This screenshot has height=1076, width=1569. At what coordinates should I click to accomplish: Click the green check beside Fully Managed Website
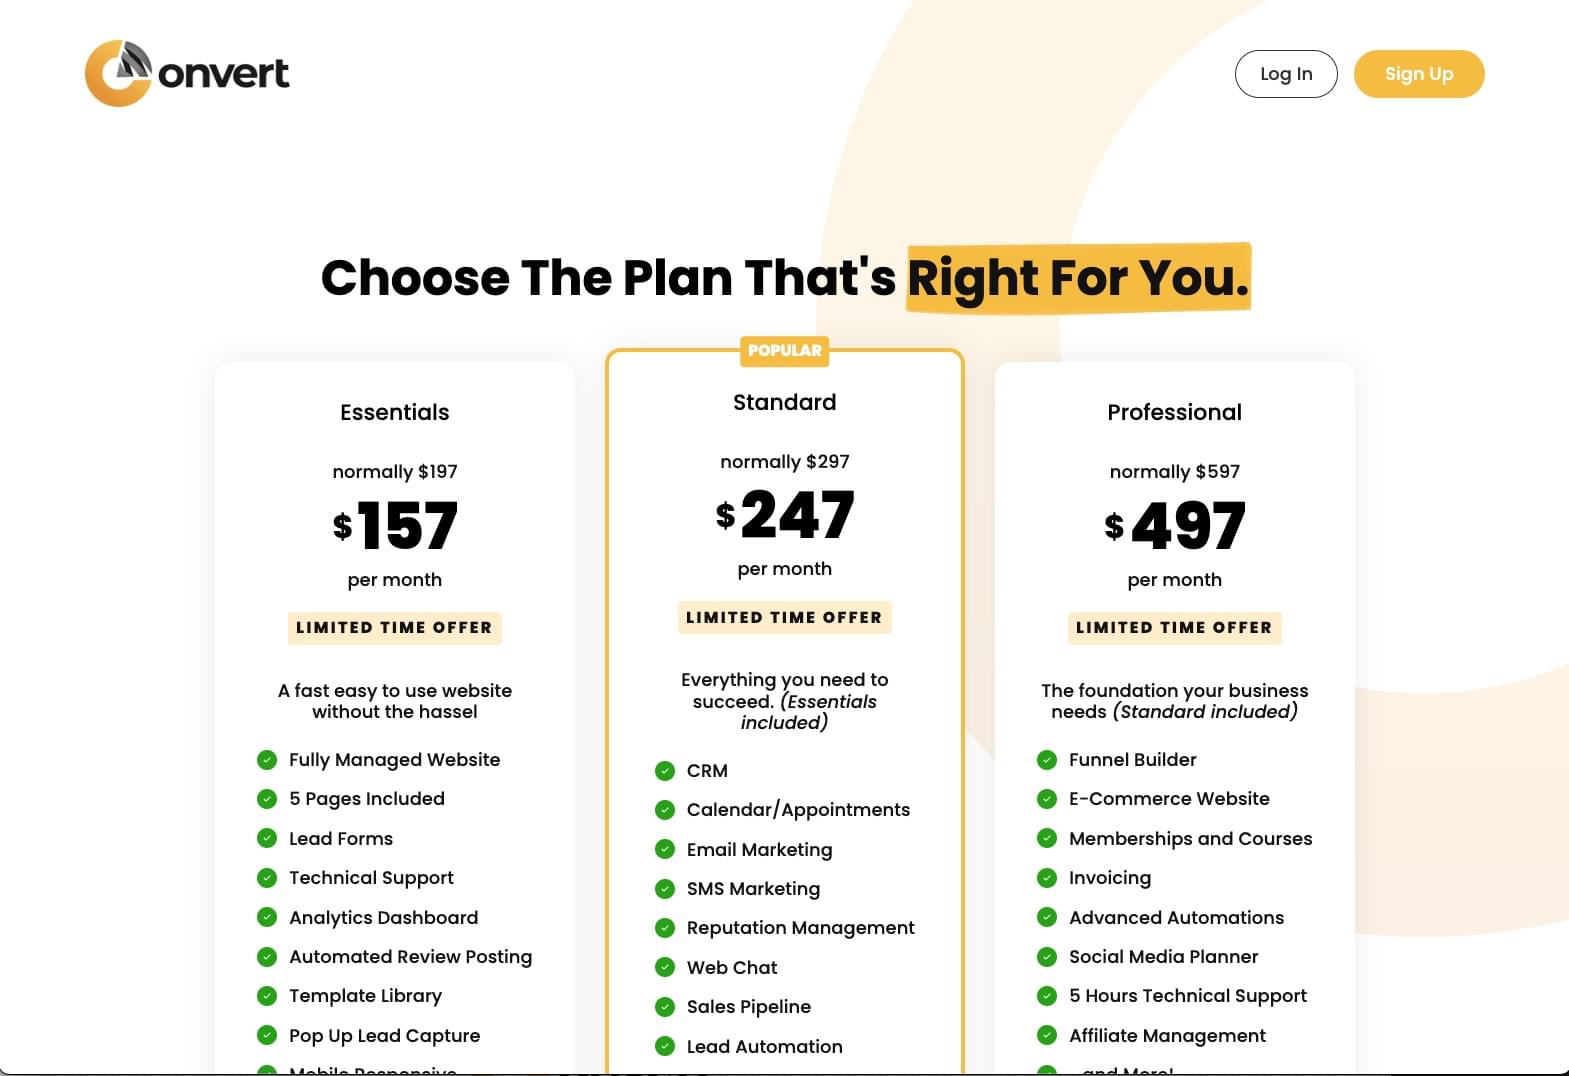click(x=267, y=760)
